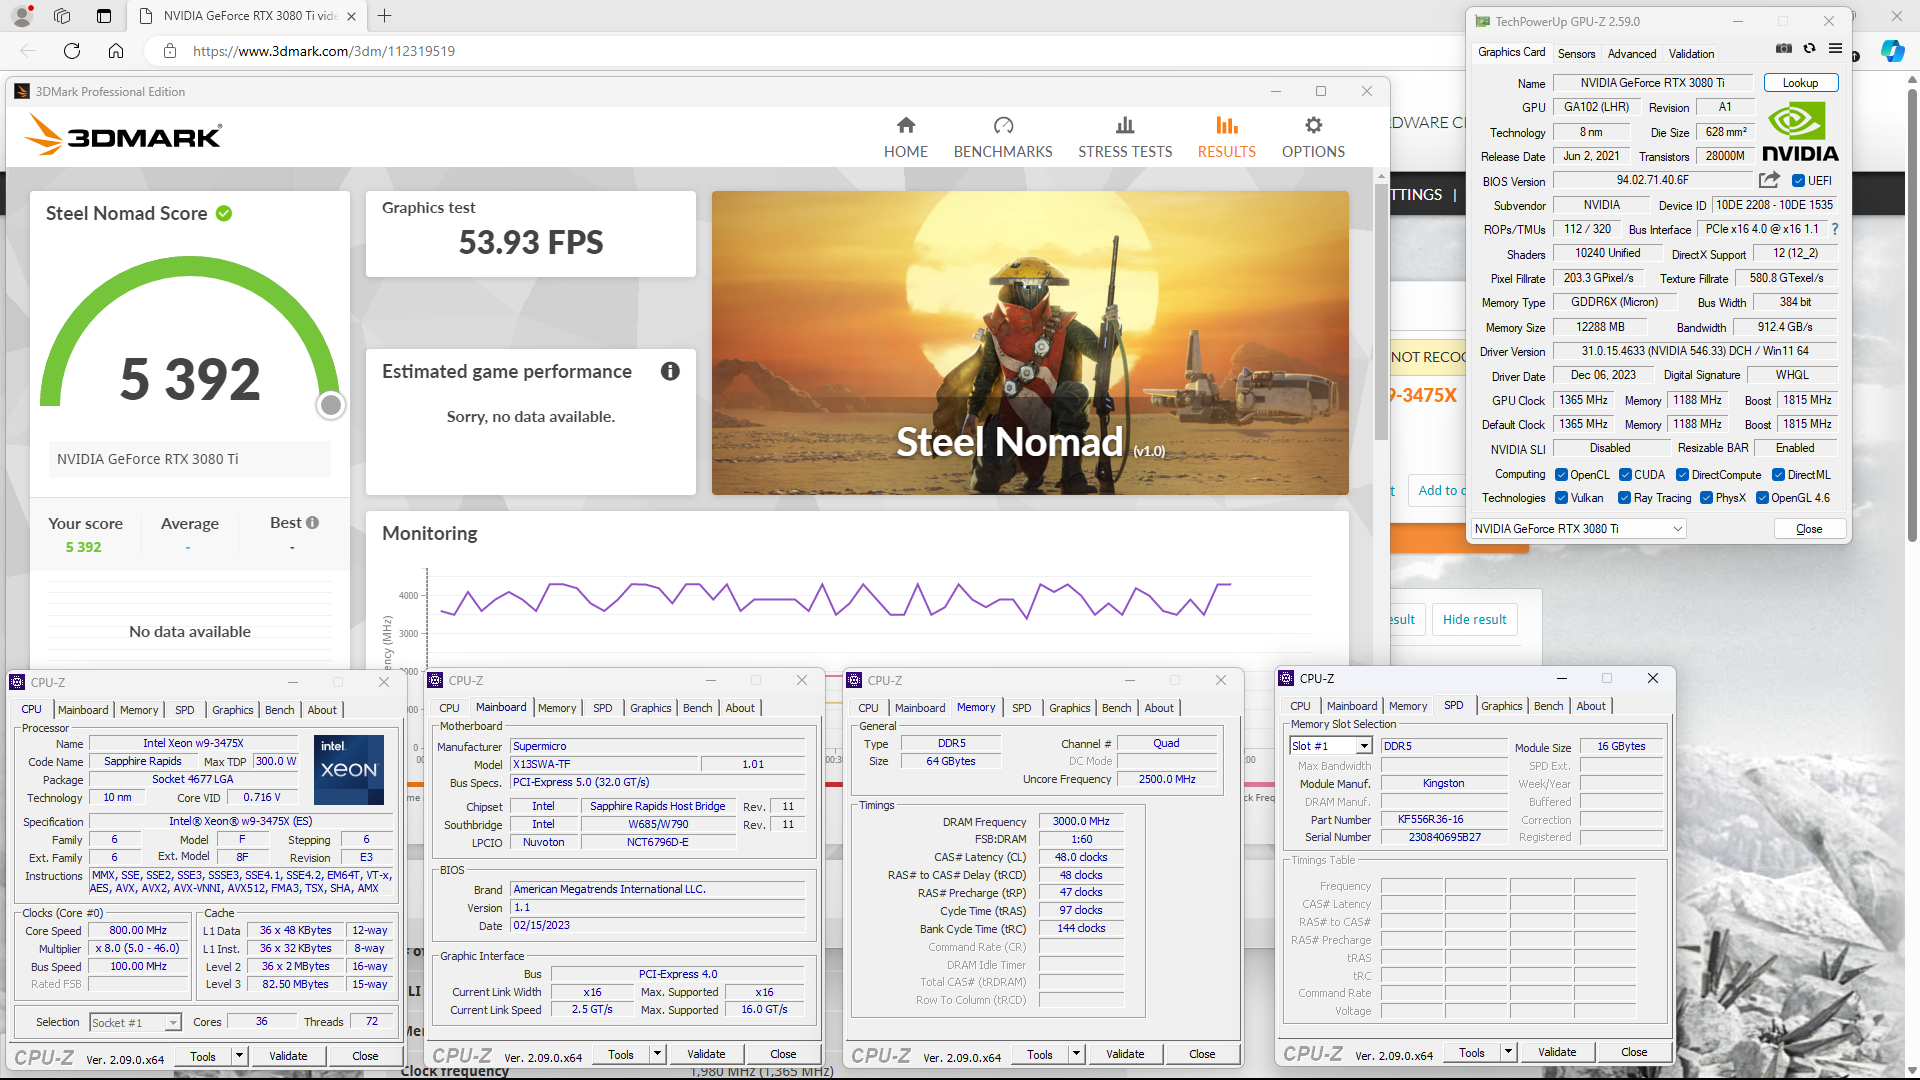This screenshot has width=1920, height=1080.
Task: Open Socket #1 selection dropdown in CPU-Z
Action: pos(135,1022)
